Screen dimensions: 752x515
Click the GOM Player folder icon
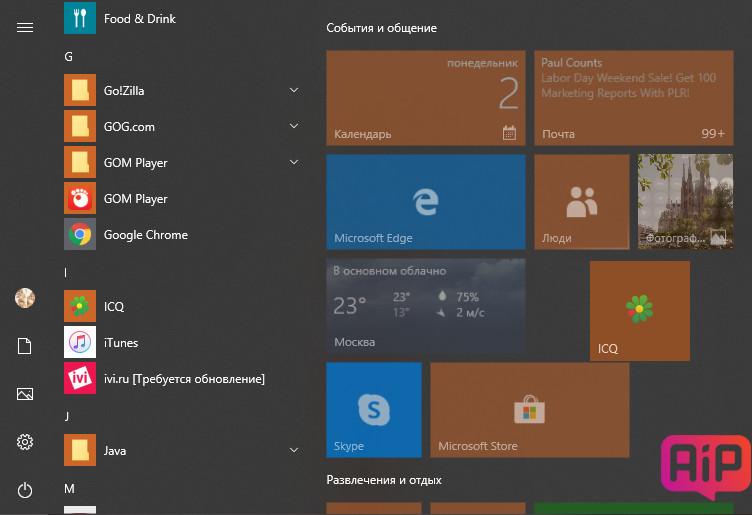click(80, 162)
